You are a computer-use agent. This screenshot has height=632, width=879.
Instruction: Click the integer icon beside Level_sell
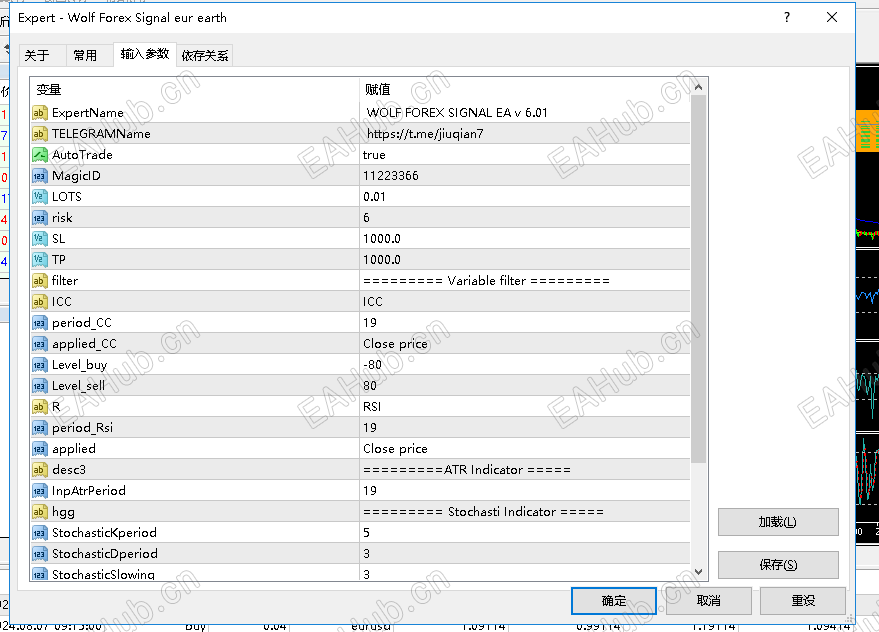tap(39, 386)
